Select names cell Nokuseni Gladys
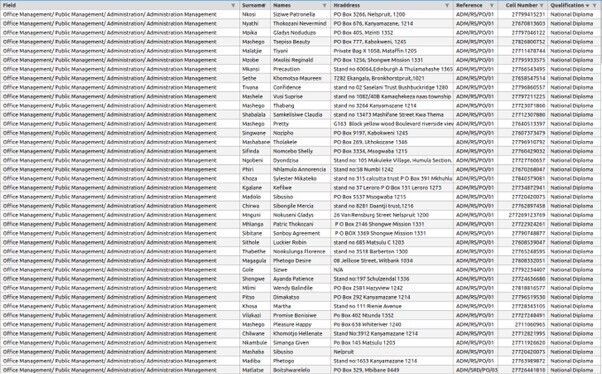602x374 pixels. pyautogui.click(x=301, y=215)
